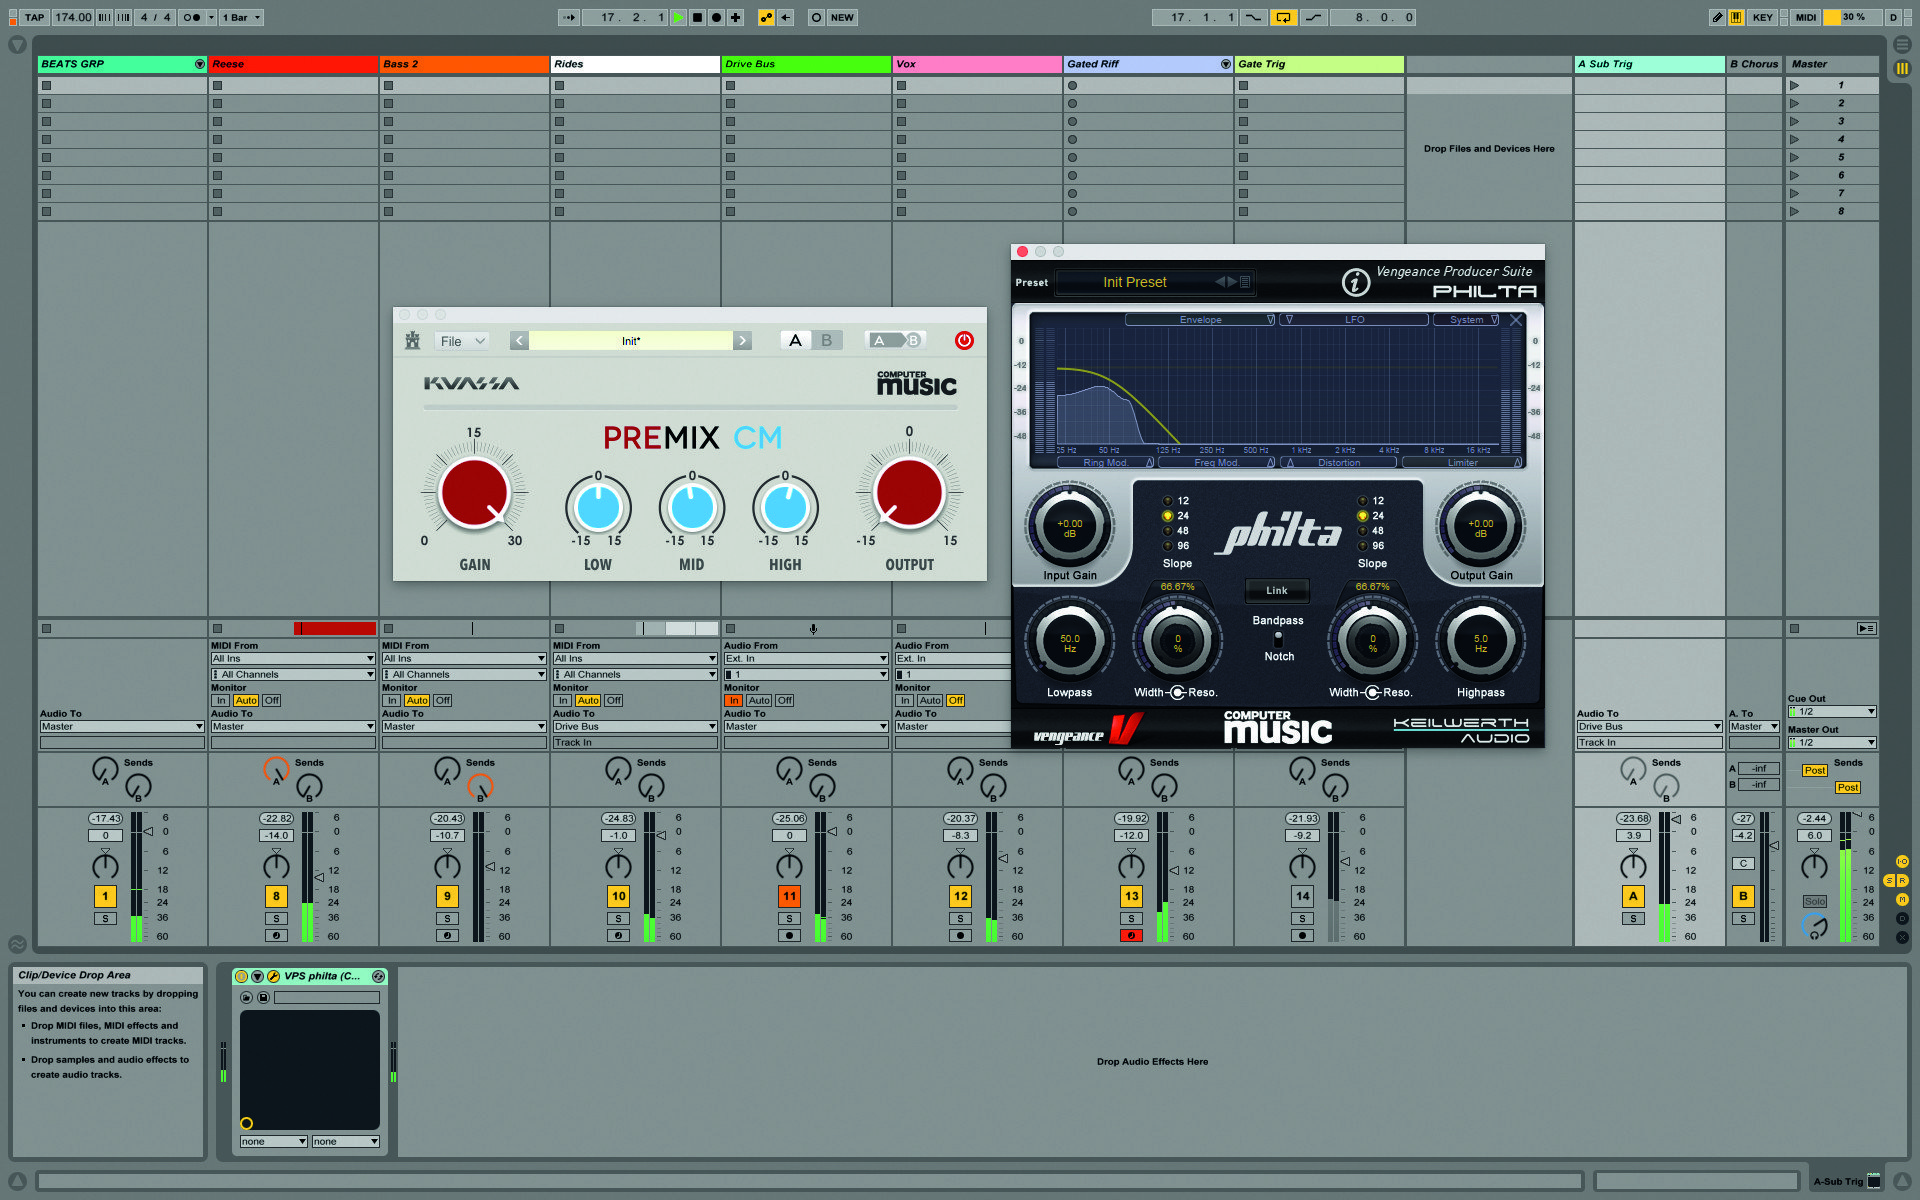Click PreMix A to B copy button
Screen dimensions: 1920x1200
coord(896,340)
